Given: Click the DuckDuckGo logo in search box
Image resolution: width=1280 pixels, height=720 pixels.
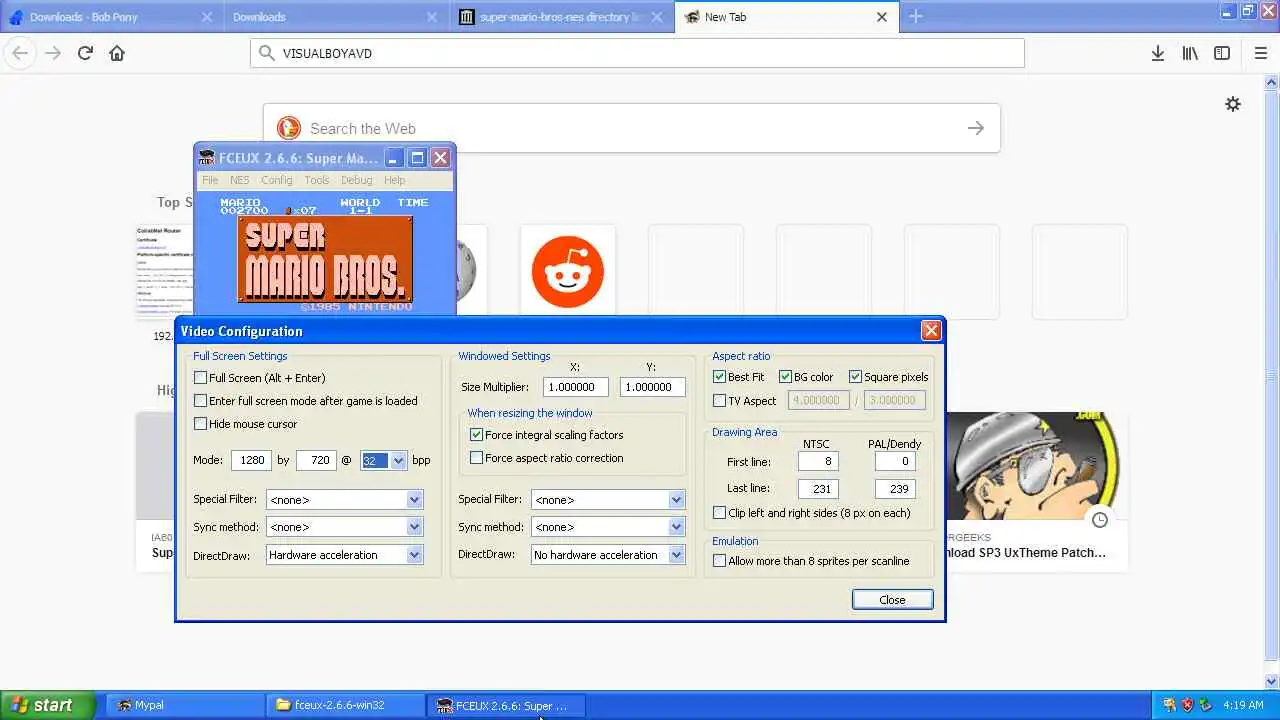Looking at the screenshot, I should tap(288, 128).
